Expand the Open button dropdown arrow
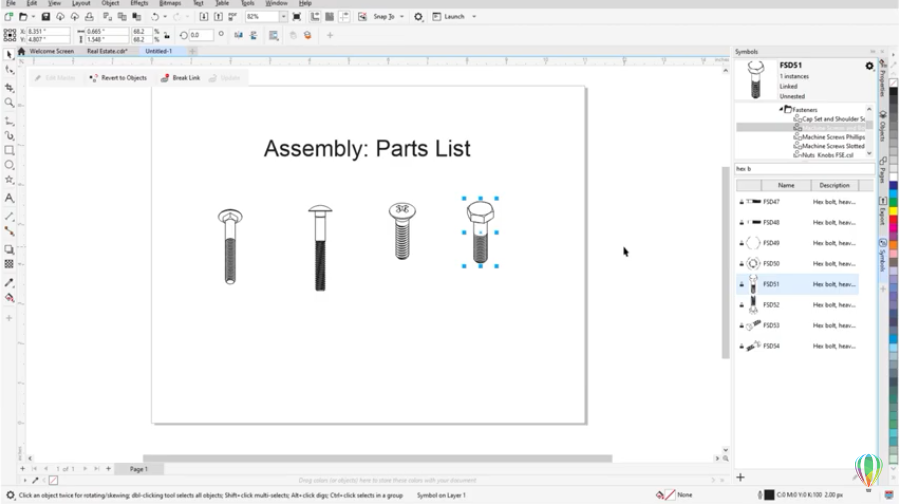 pyautogui.click(x=33, y=17)
